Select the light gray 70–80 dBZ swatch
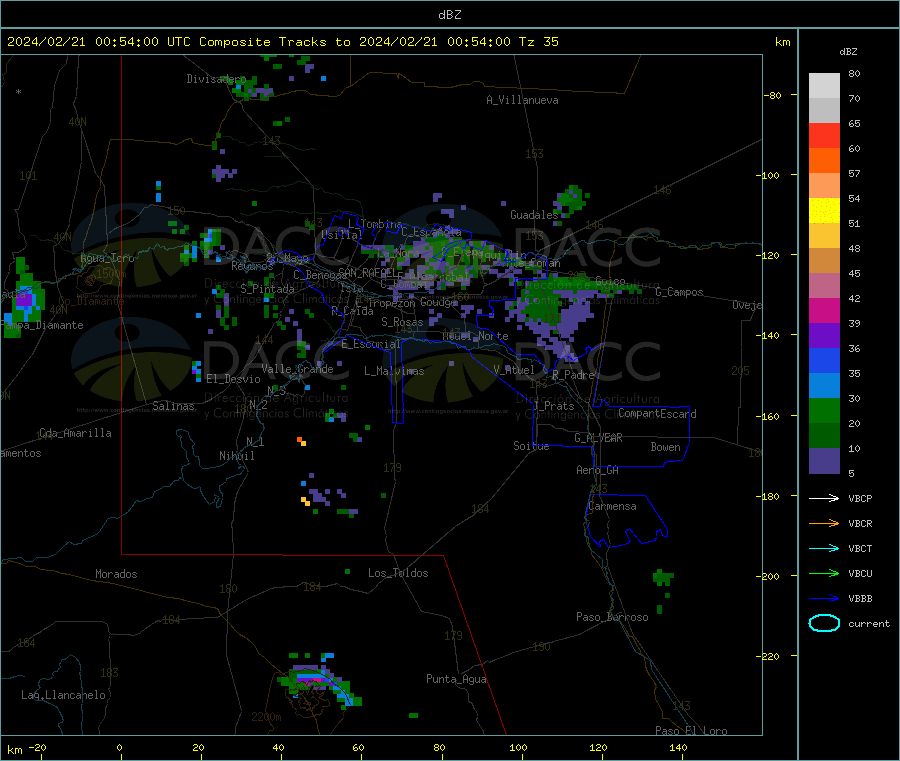 coord(824,86)
